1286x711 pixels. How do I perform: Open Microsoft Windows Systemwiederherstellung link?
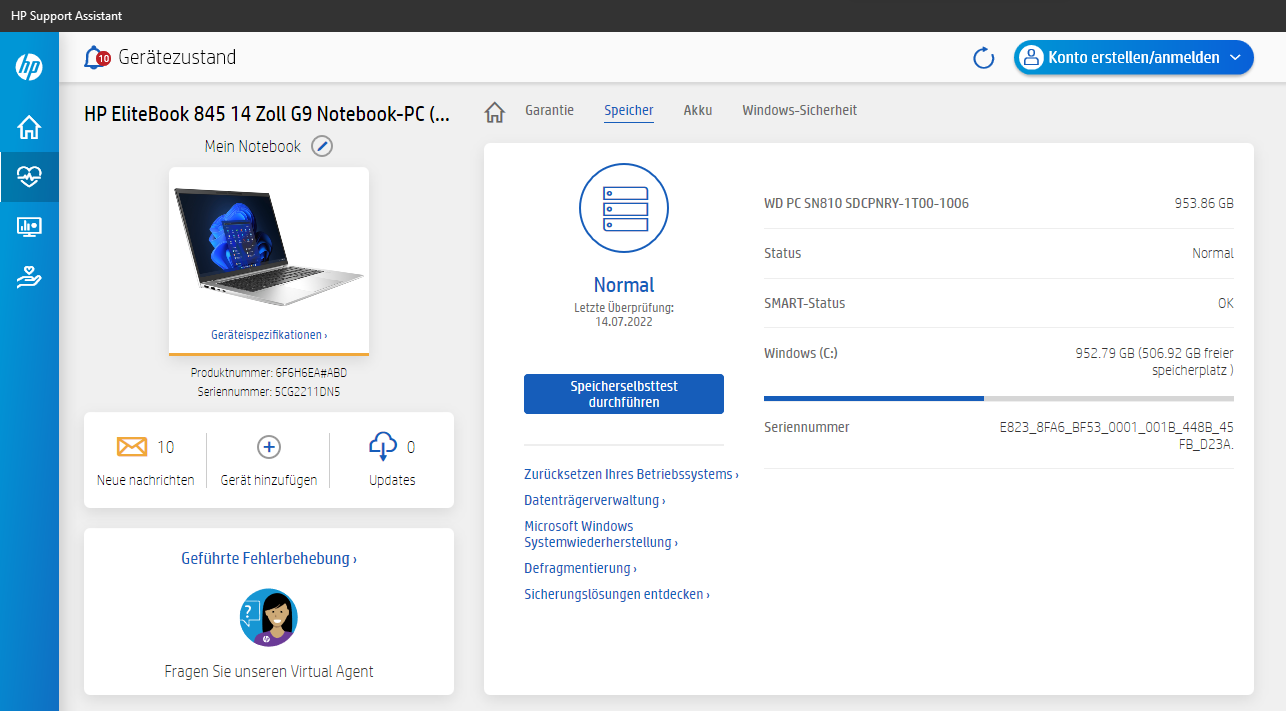601,534
